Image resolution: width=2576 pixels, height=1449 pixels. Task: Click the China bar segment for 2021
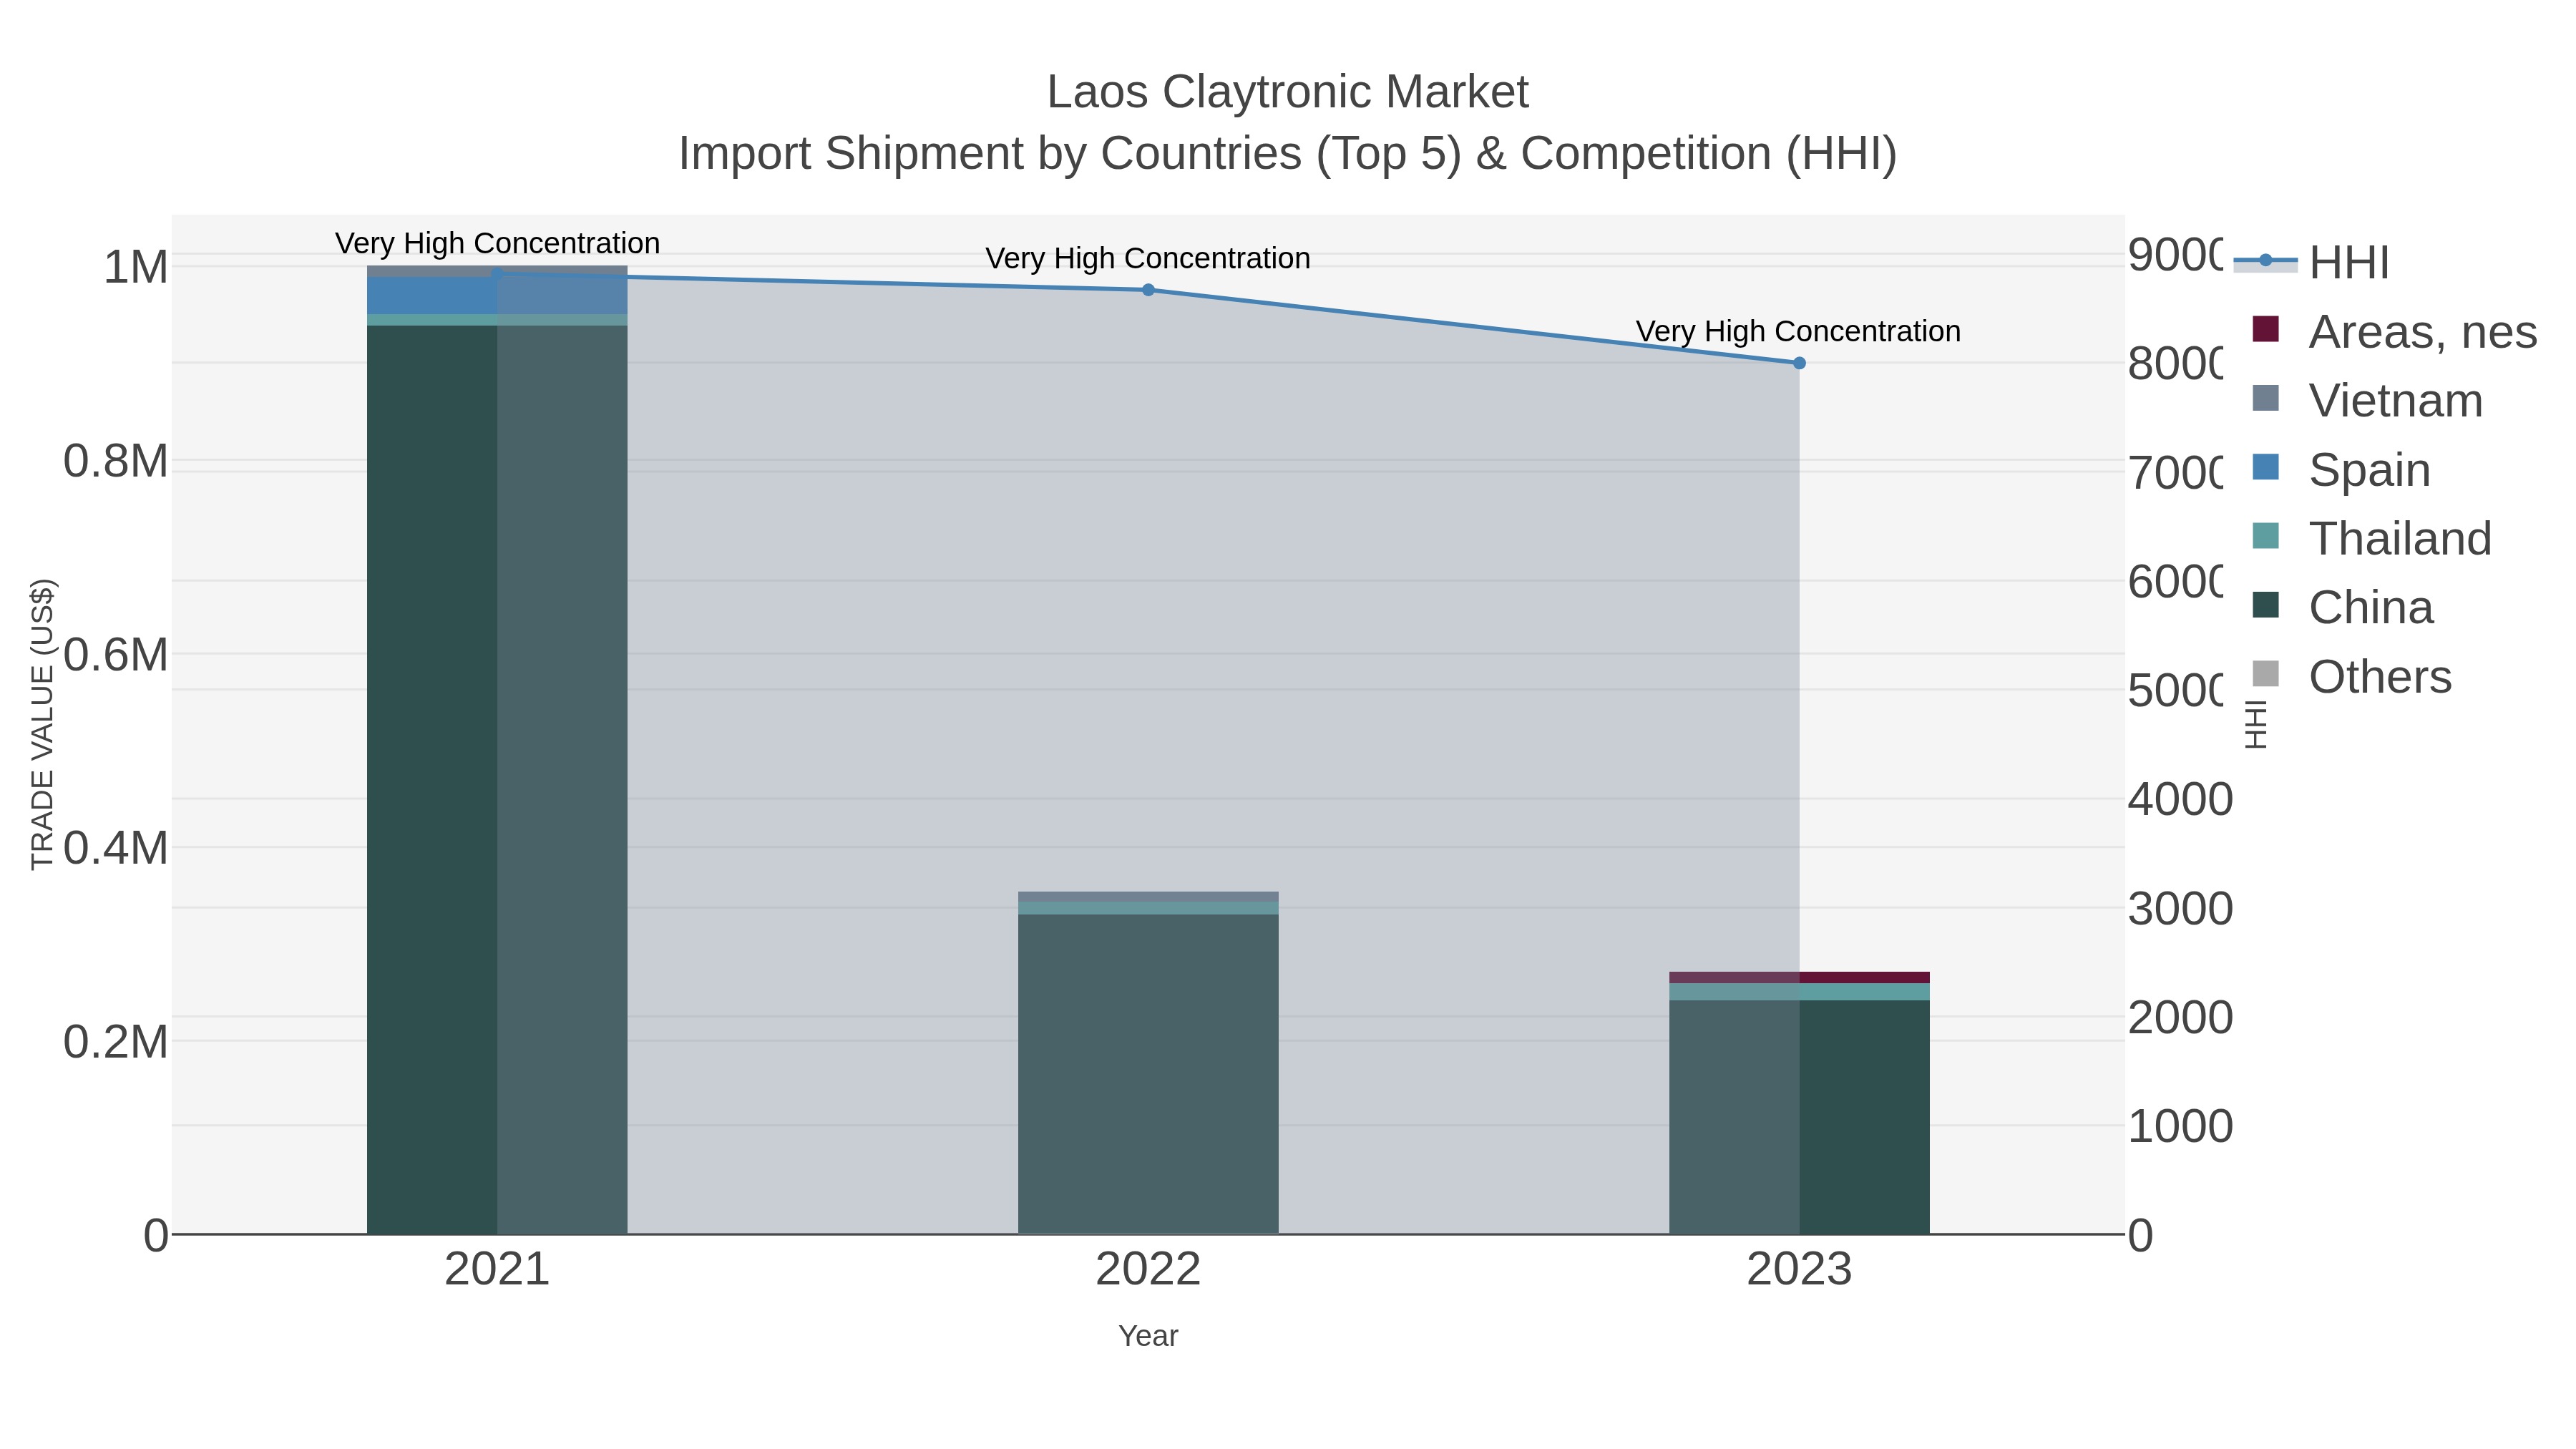pos(497,780)
